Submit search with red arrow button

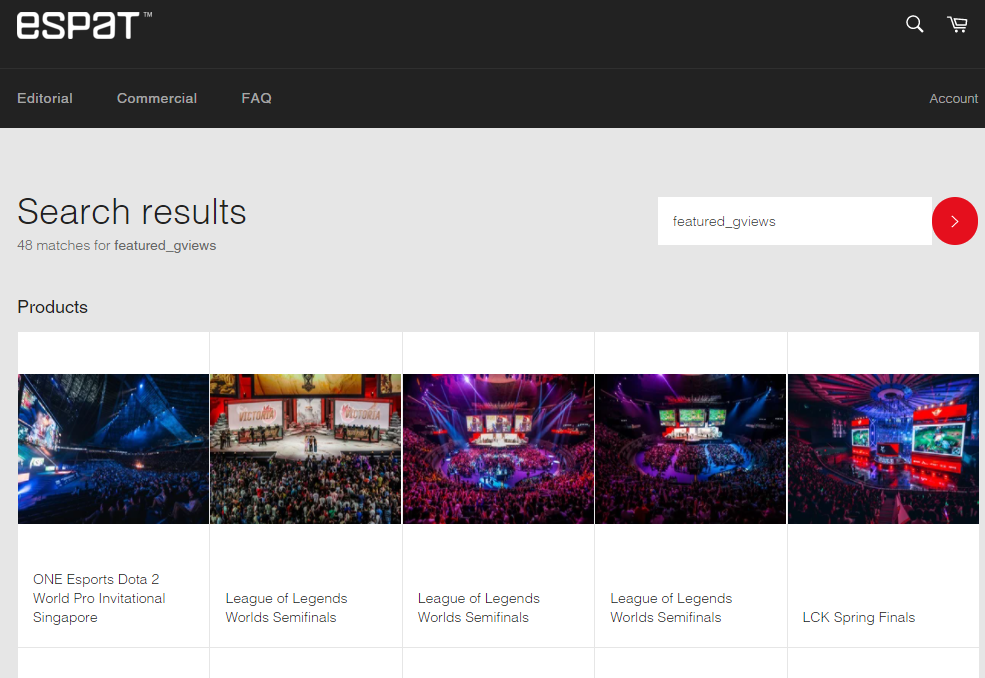coord(954,221)
